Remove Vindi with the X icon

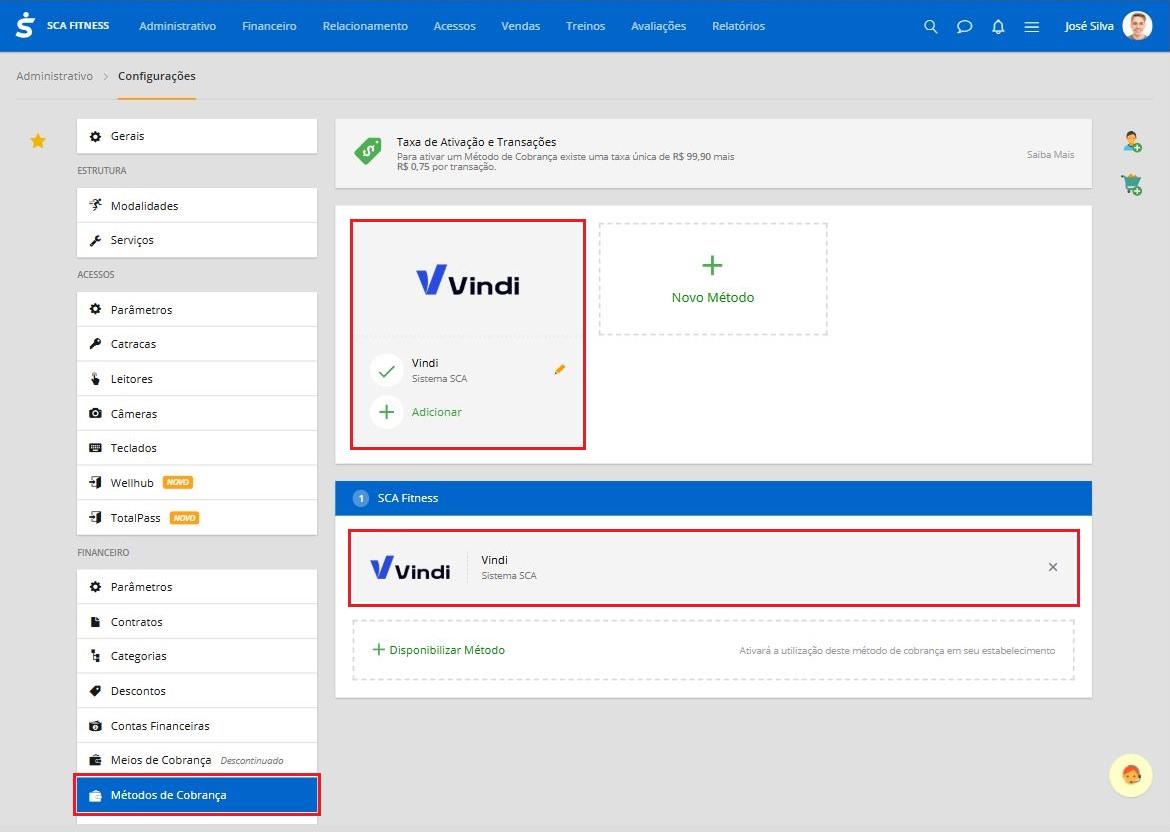click(1053, 567)
